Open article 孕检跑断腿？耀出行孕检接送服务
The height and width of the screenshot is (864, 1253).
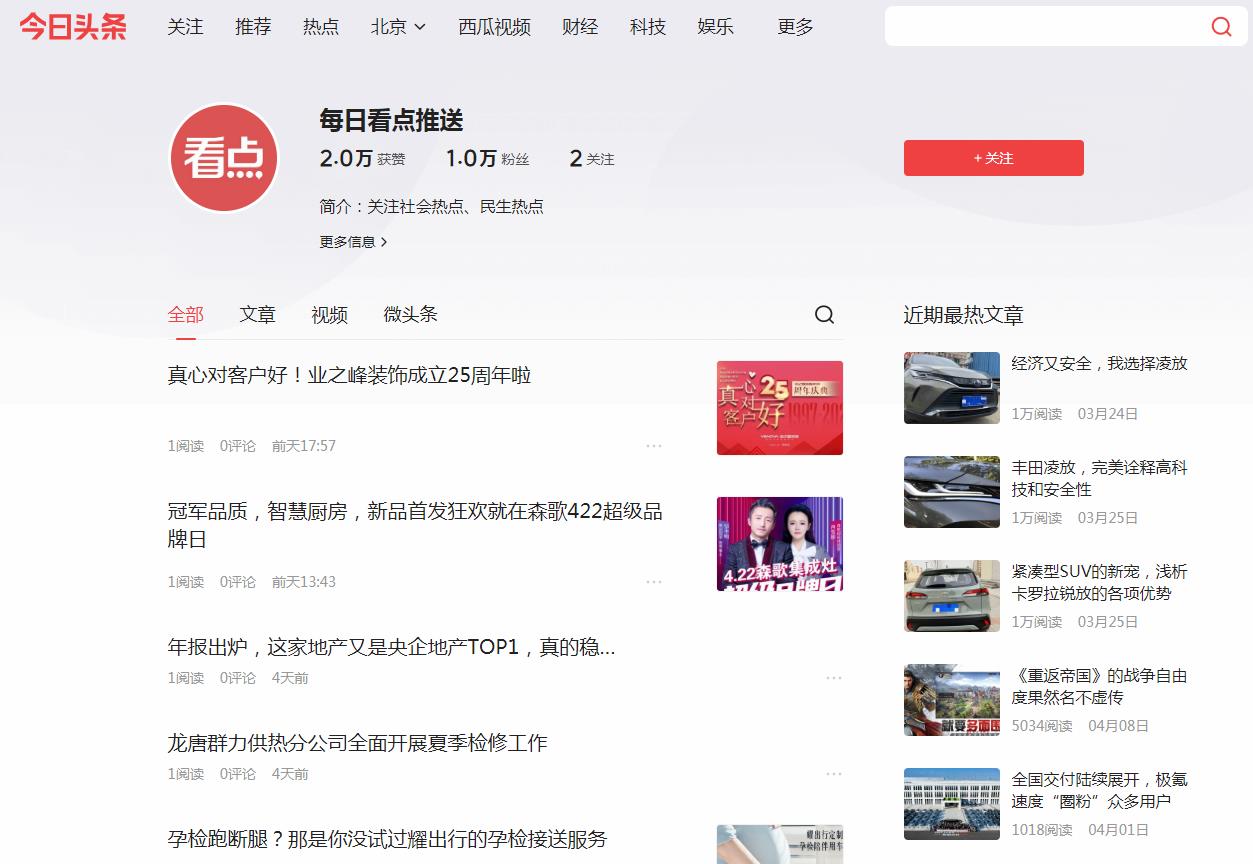pos(387,839)
